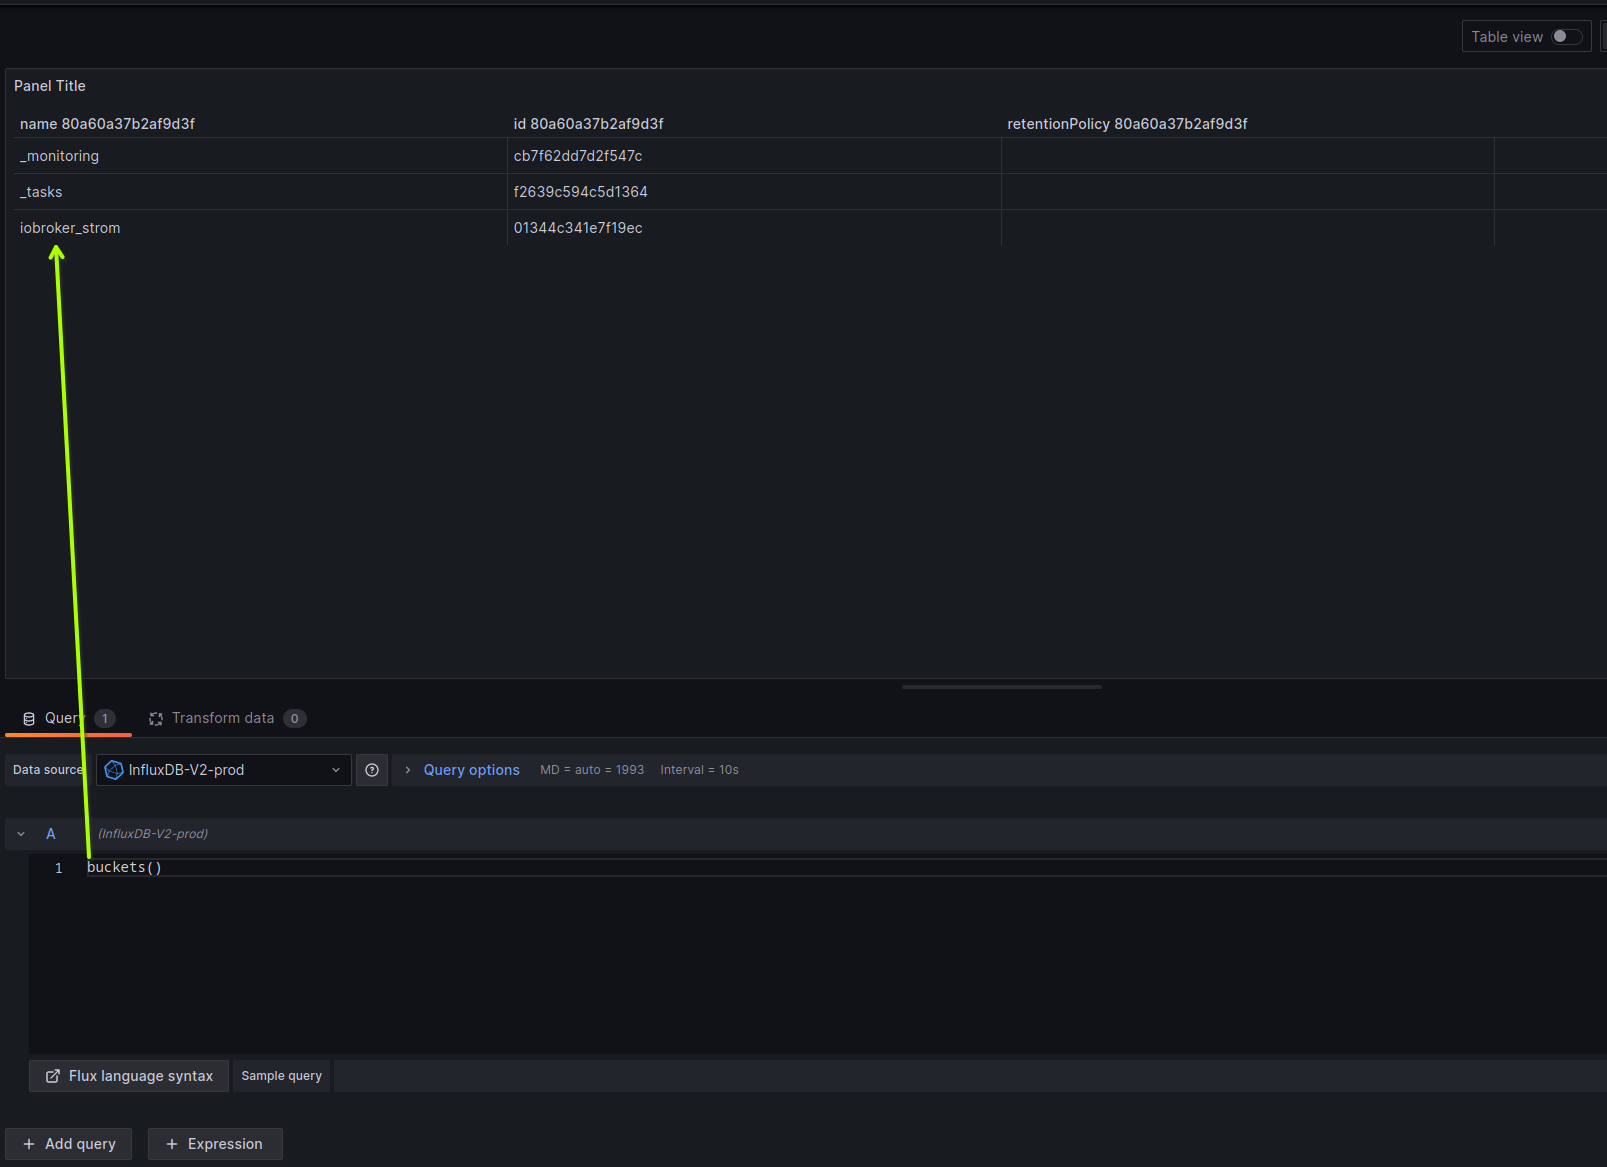Click the id 80a60a37b2af9d3f column header

click(589, 124)
